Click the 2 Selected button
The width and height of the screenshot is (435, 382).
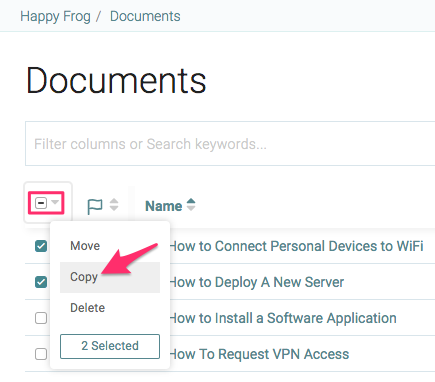tap(110, 346)
